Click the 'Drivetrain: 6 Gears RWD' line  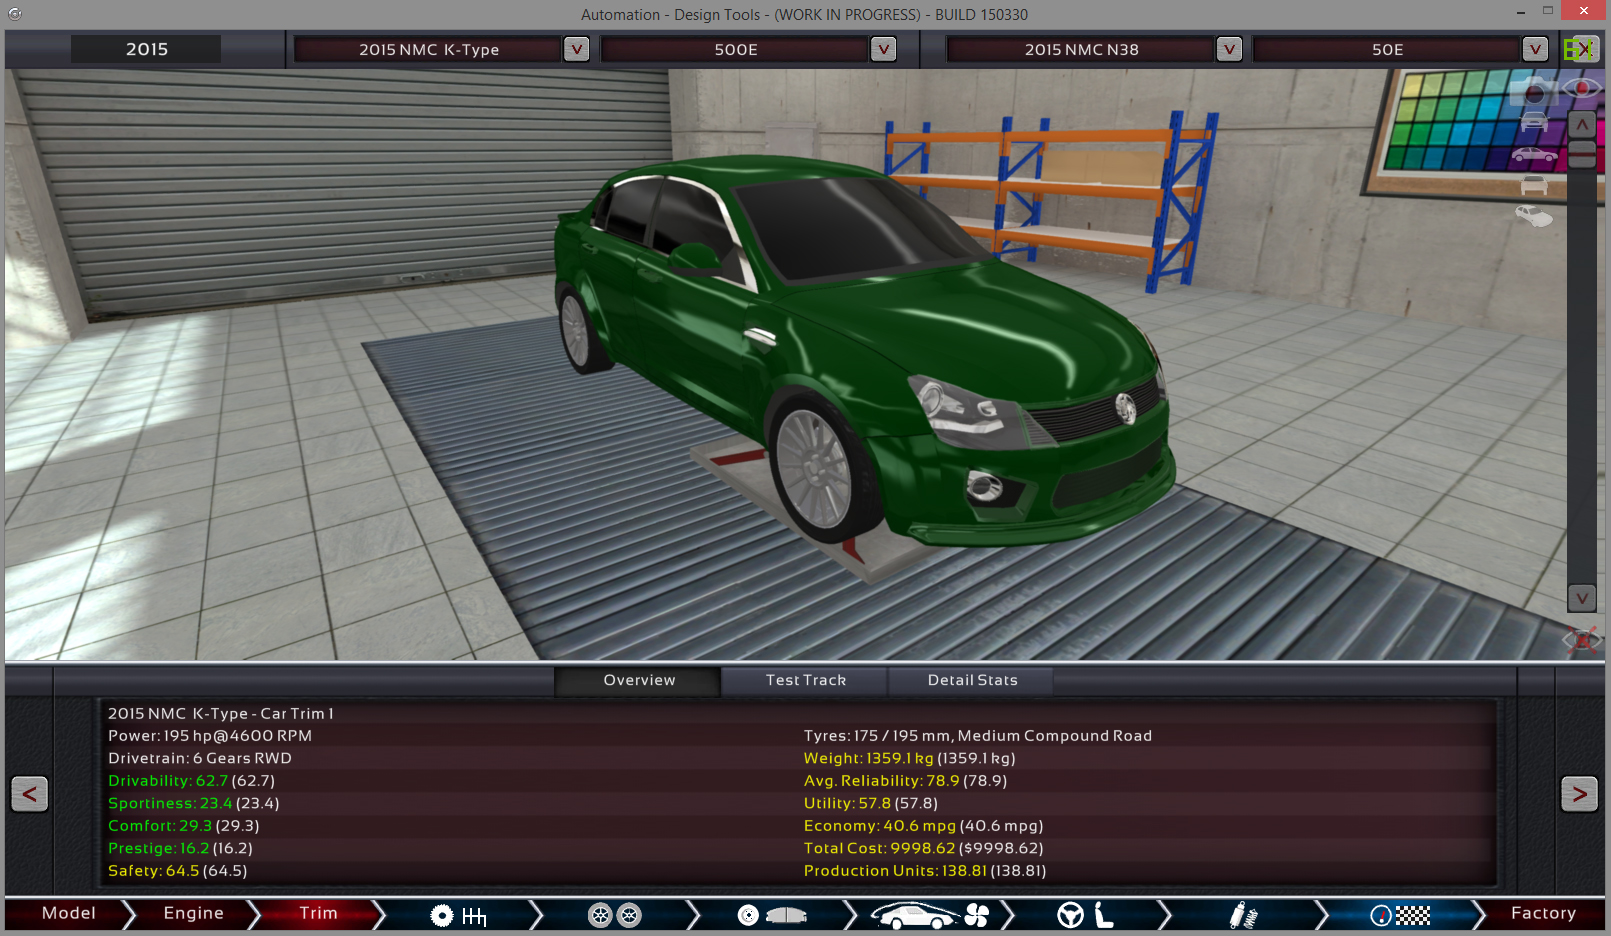(199, 758)
